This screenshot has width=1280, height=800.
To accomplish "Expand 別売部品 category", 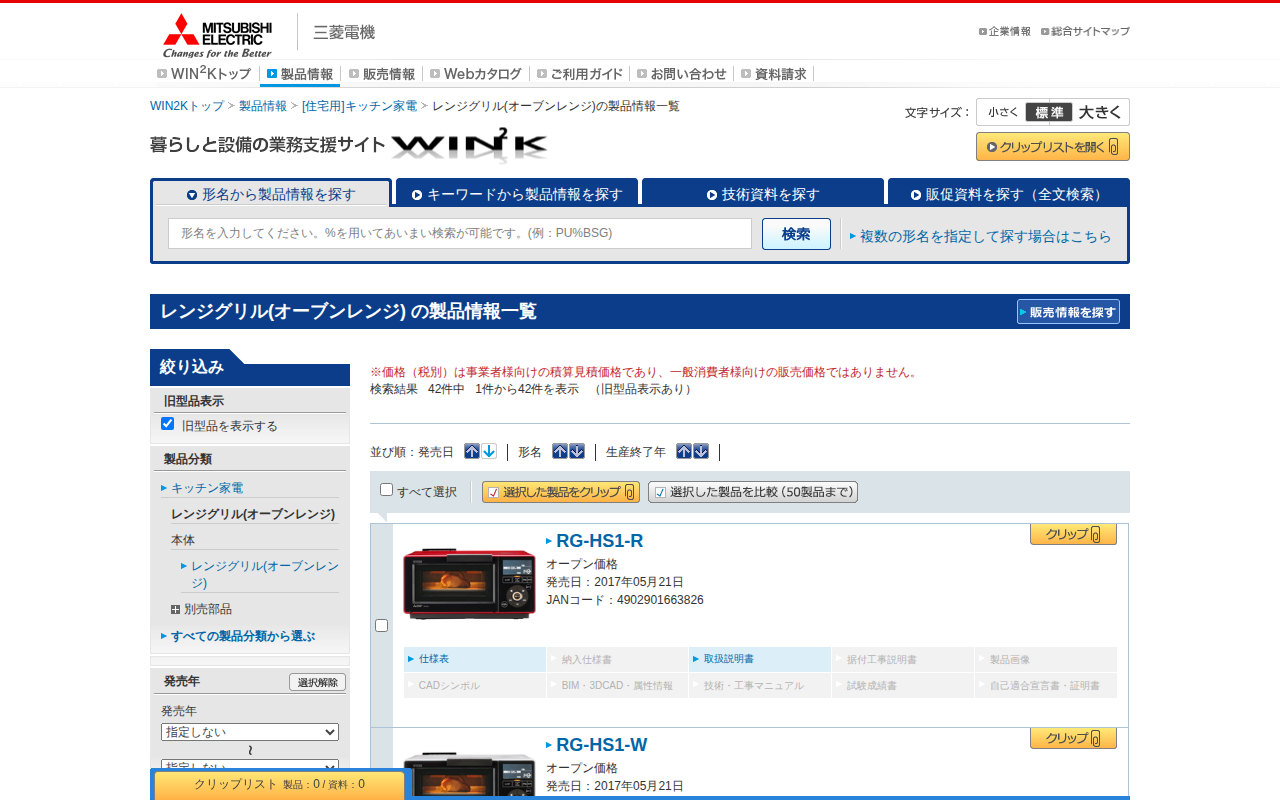I will pyautogui.click(x=201, y=609).
